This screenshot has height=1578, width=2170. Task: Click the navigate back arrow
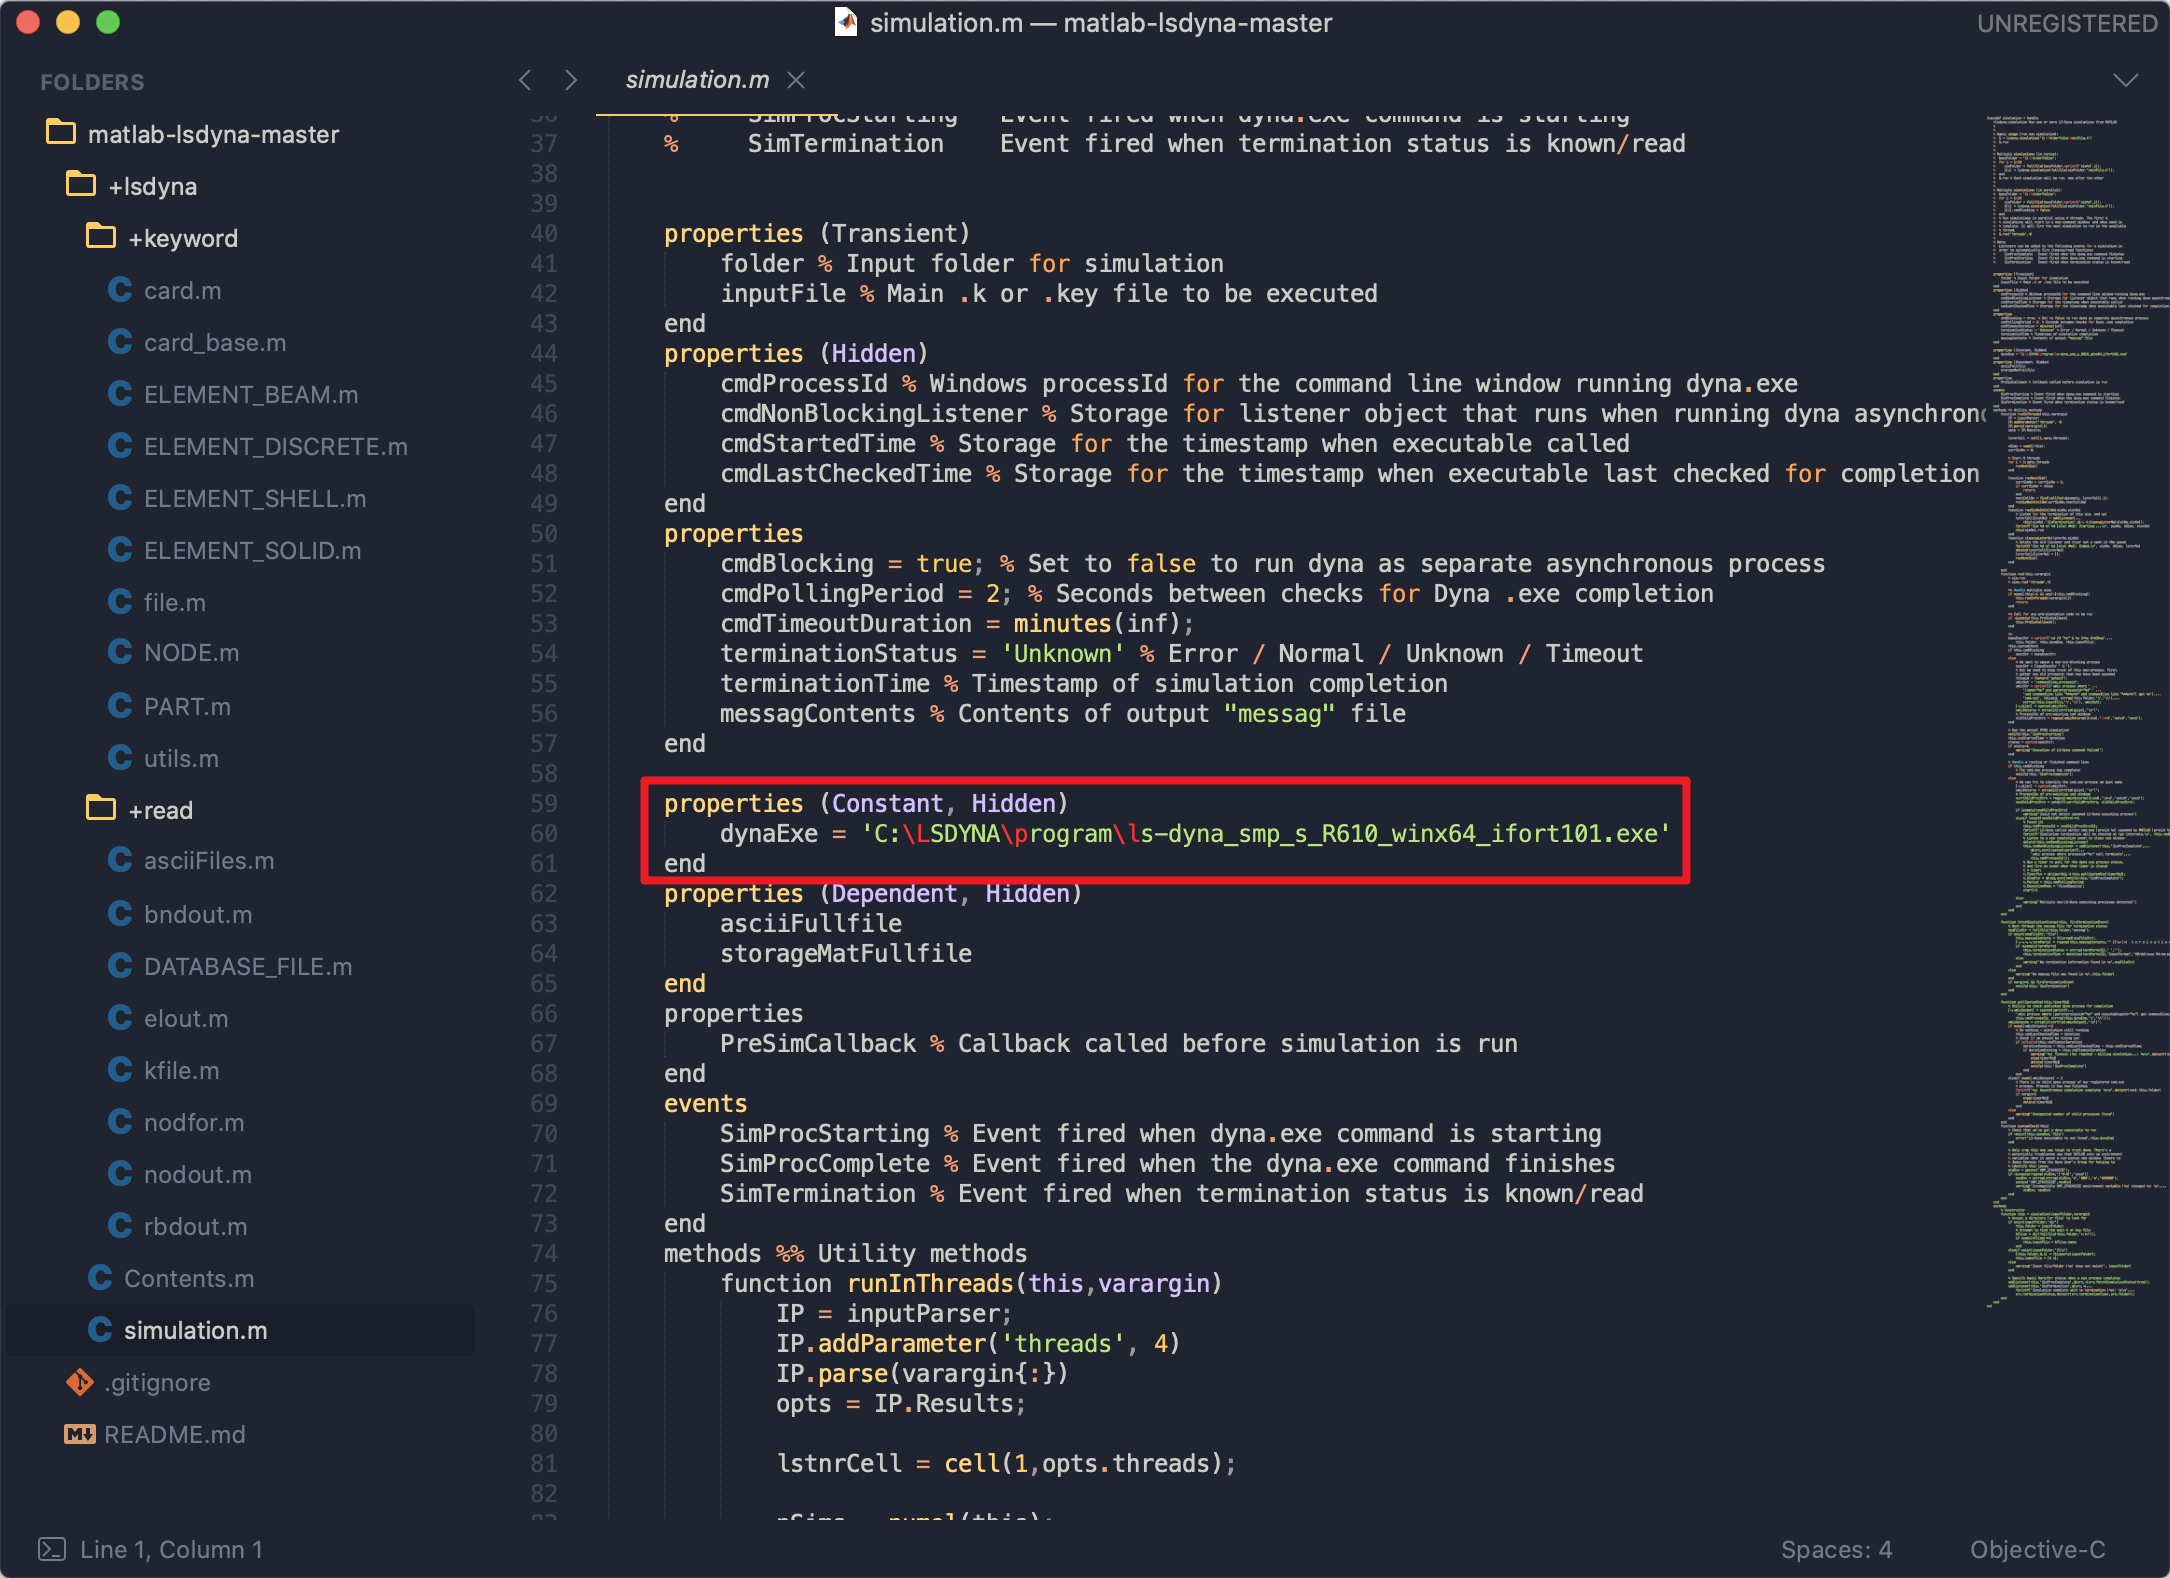click(x=525, y=80)
